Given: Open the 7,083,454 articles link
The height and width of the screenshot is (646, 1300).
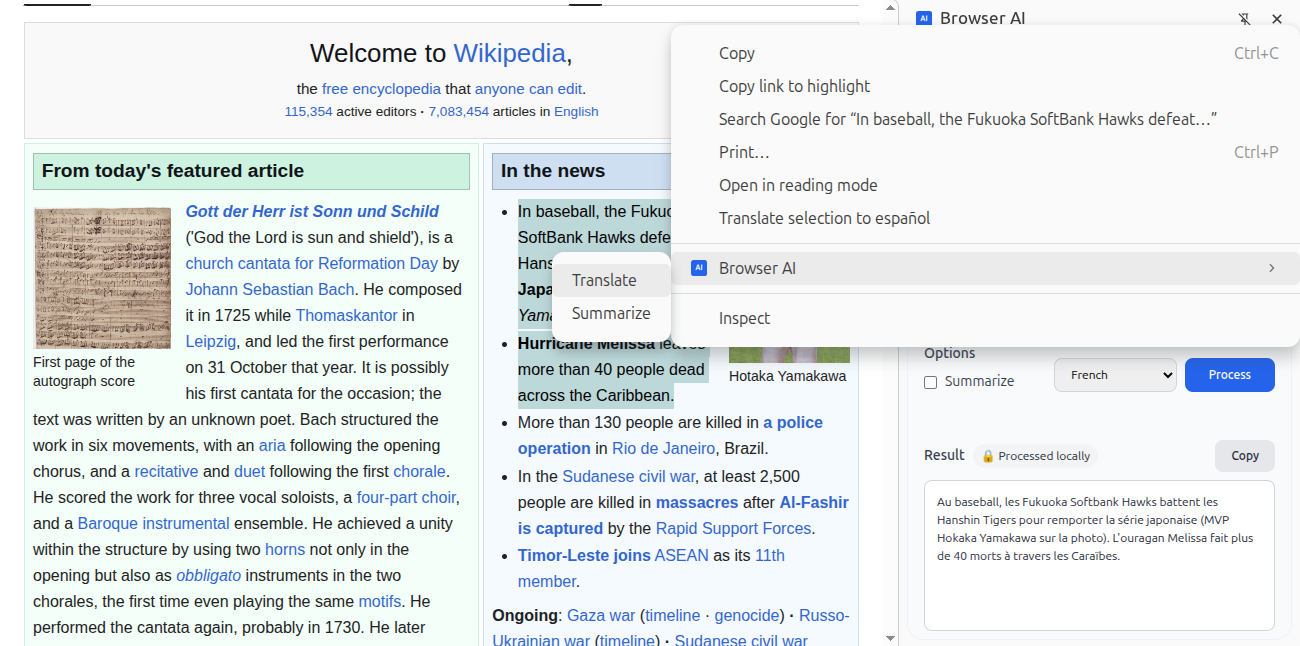Looking at the screenshot, I should [x=458, y=111].
